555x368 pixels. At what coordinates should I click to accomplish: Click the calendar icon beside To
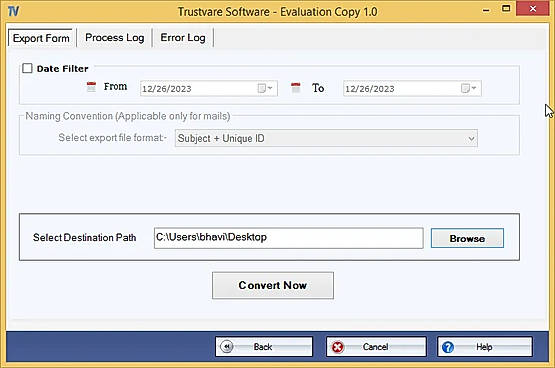(296, 88)
